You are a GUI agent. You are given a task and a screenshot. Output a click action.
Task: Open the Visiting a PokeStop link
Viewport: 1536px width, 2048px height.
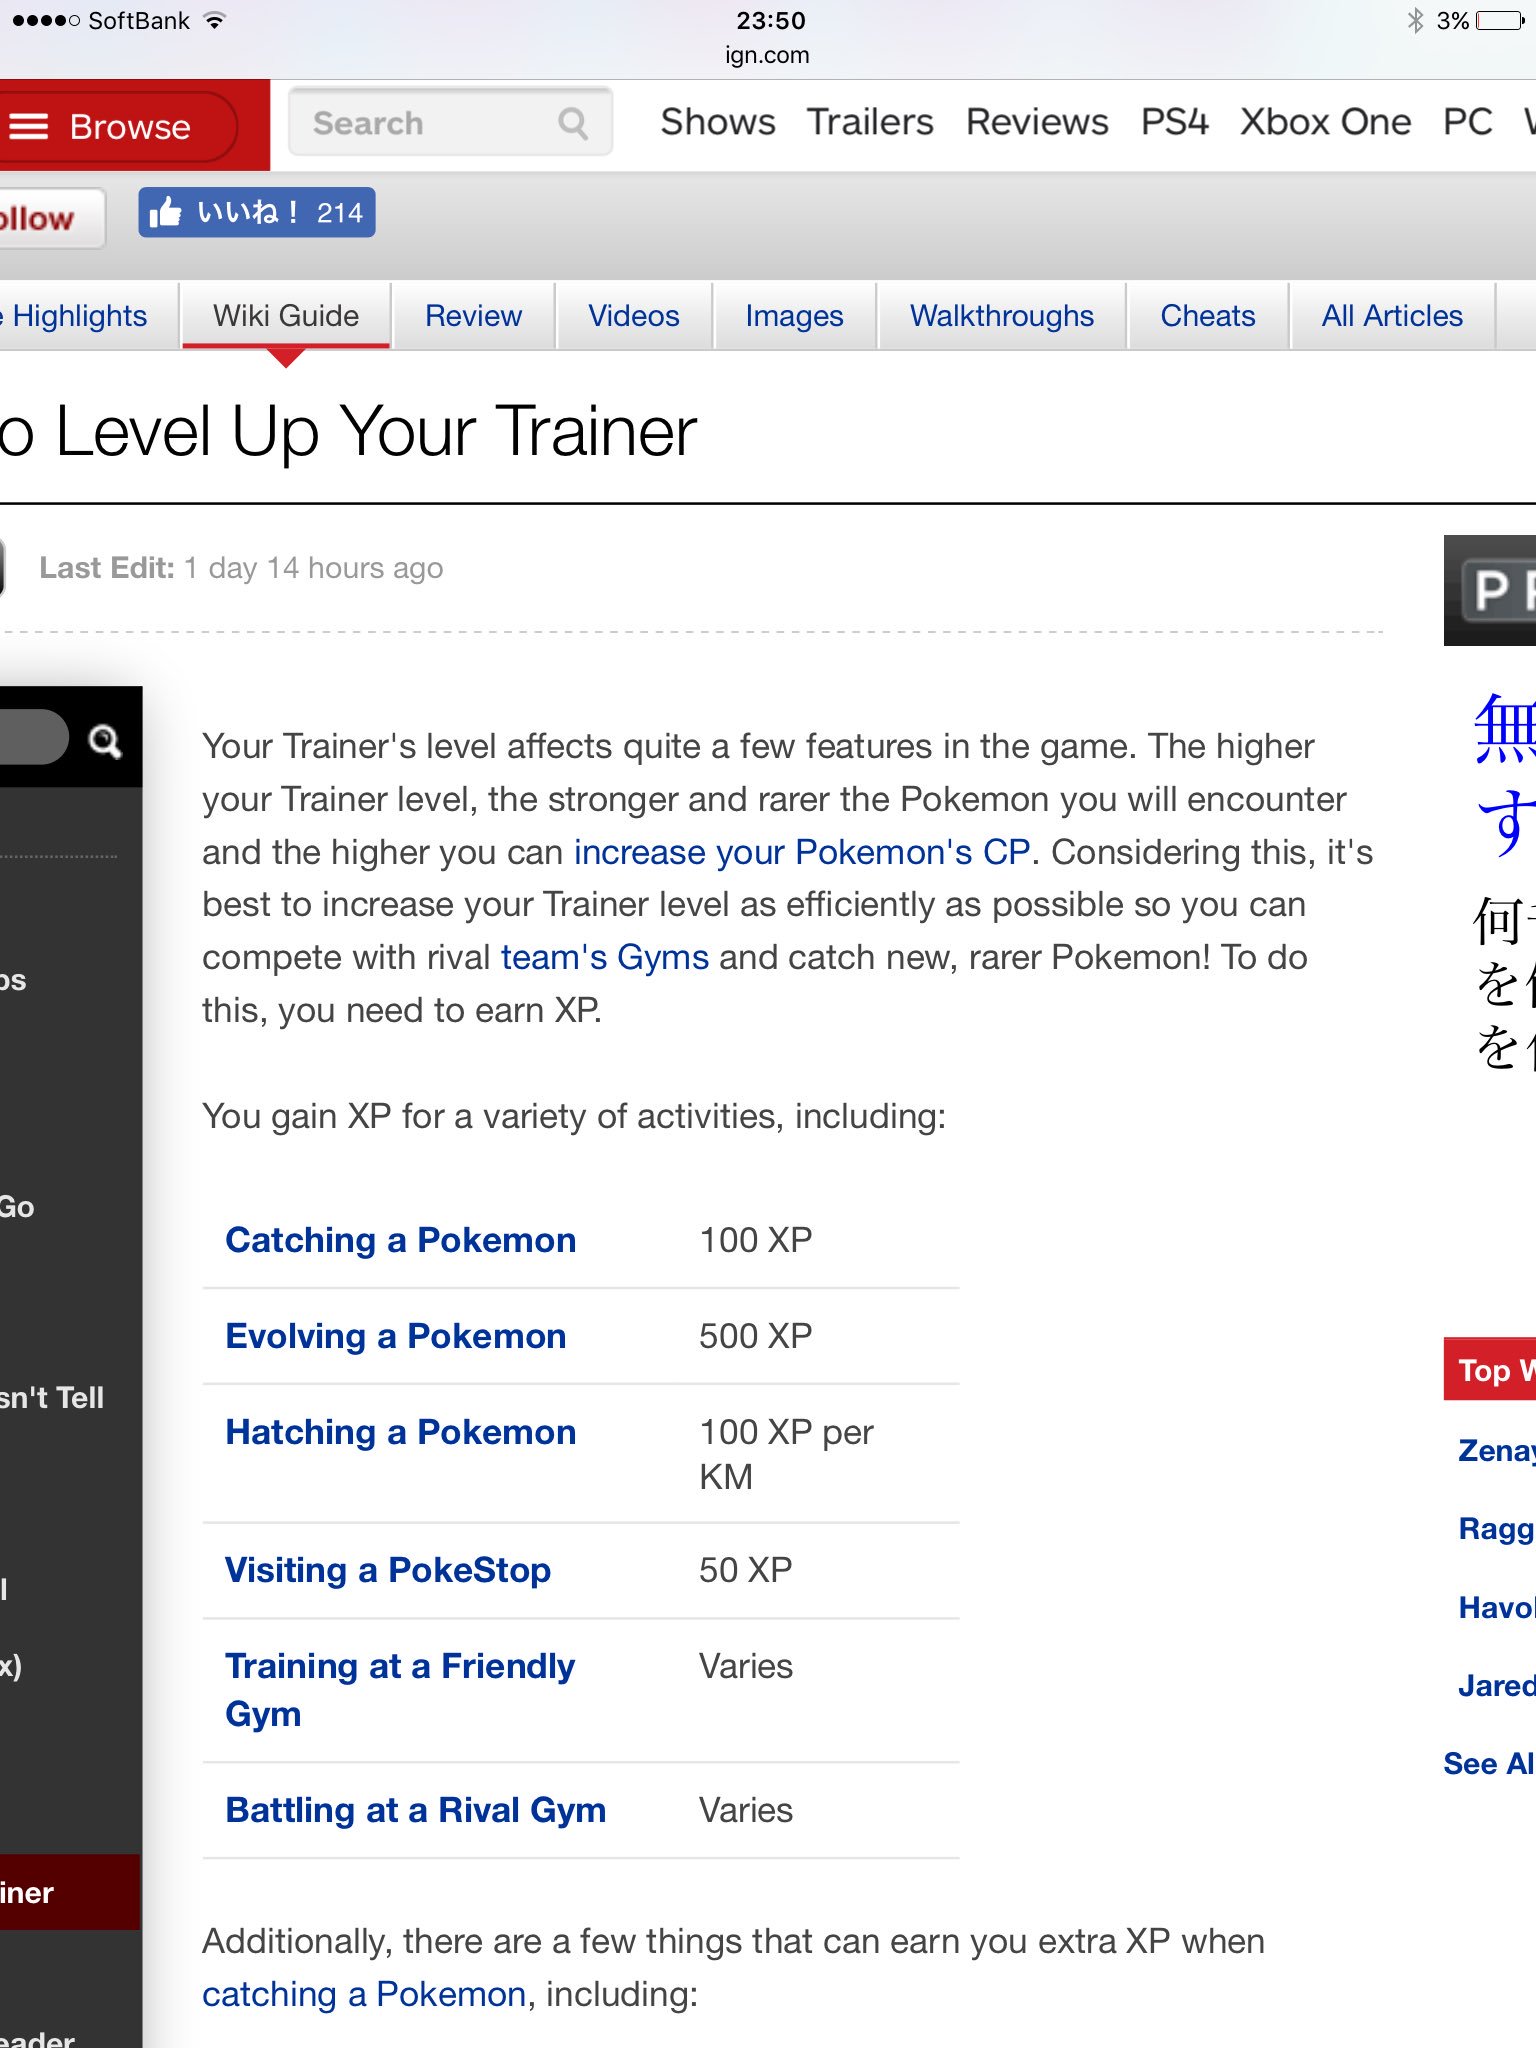point(388,1570)
